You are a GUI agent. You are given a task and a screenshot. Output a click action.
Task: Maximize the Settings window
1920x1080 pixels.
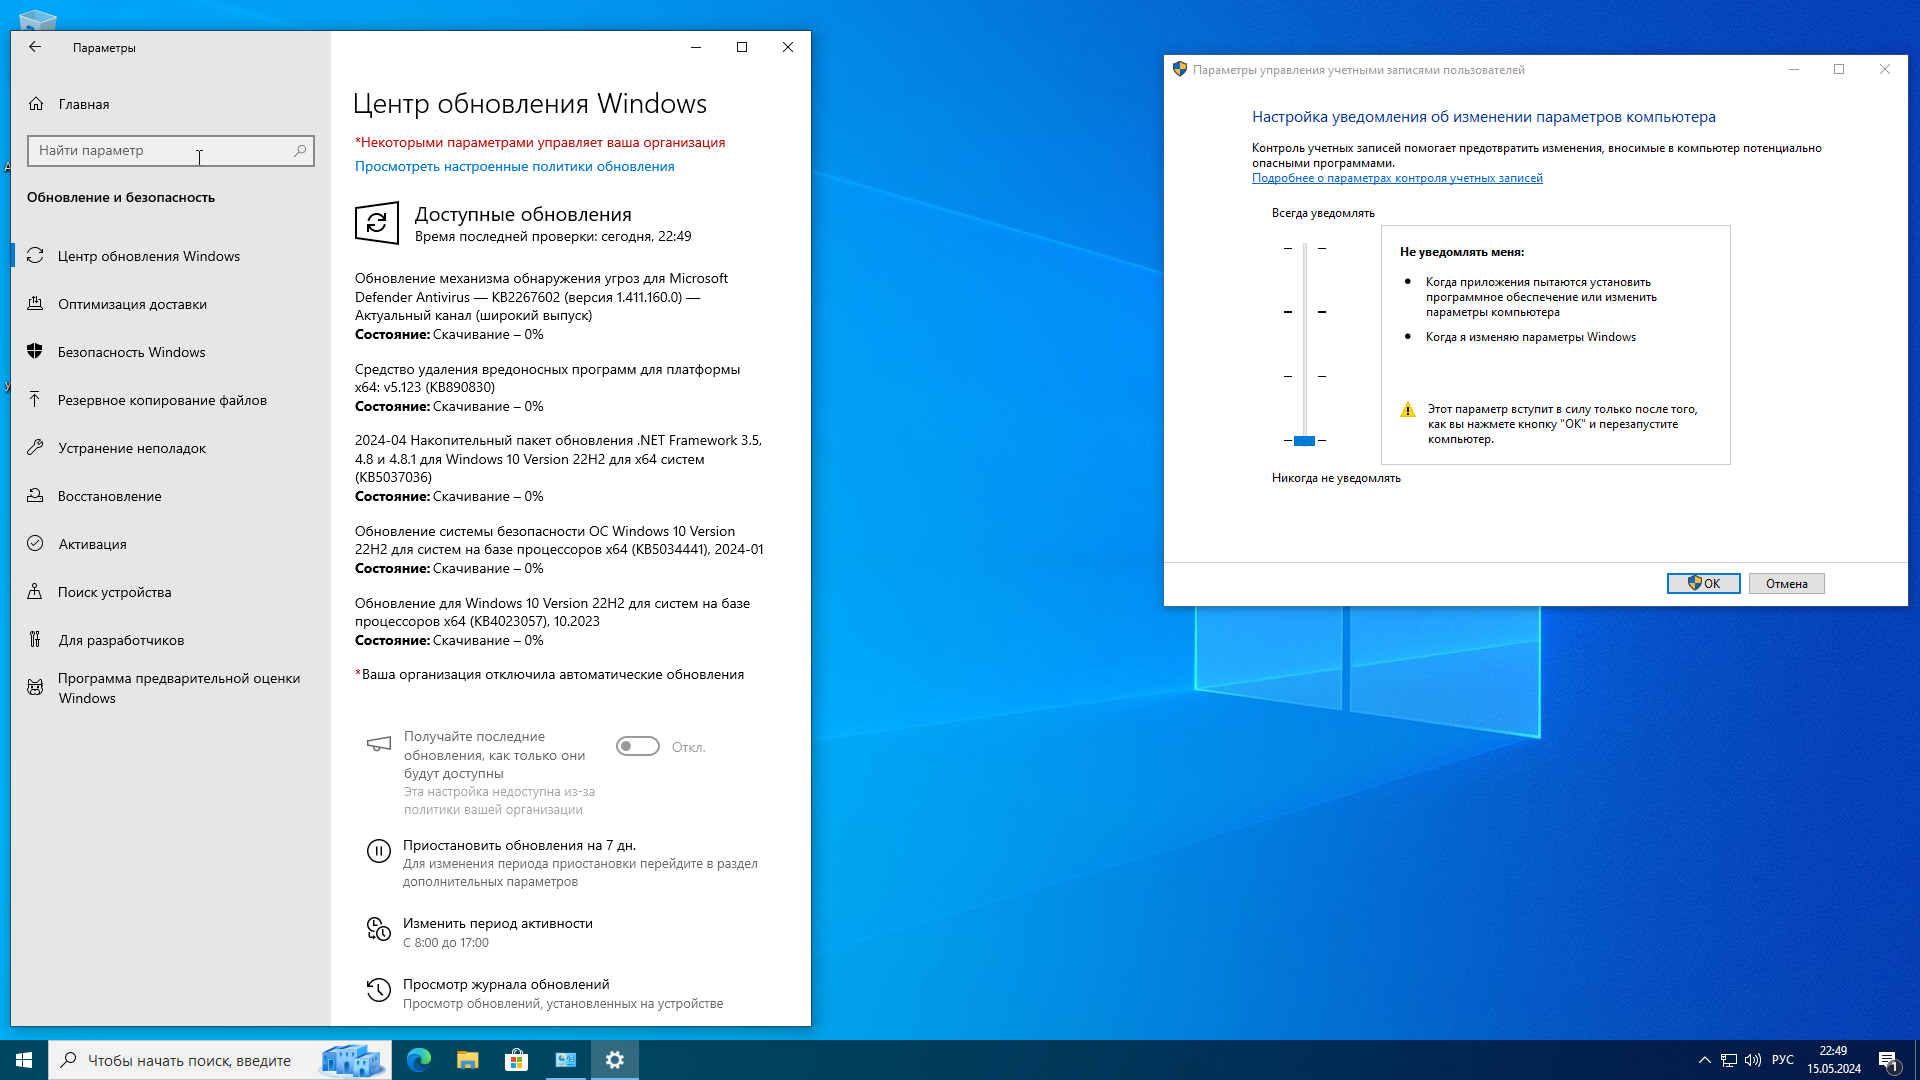[x=742, y=47]
